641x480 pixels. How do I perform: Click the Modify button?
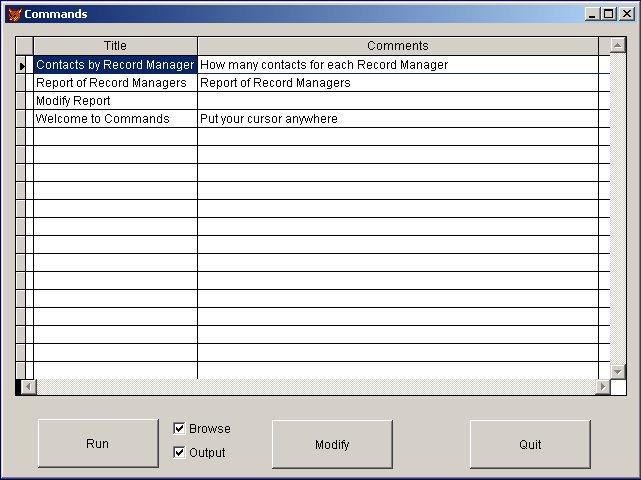pyautogui.click(x=332, y=444)
